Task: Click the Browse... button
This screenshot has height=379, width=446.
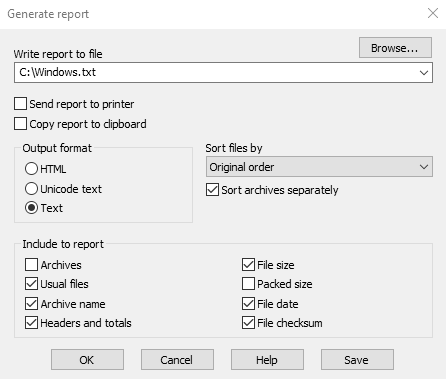Action: pos(395,48)
